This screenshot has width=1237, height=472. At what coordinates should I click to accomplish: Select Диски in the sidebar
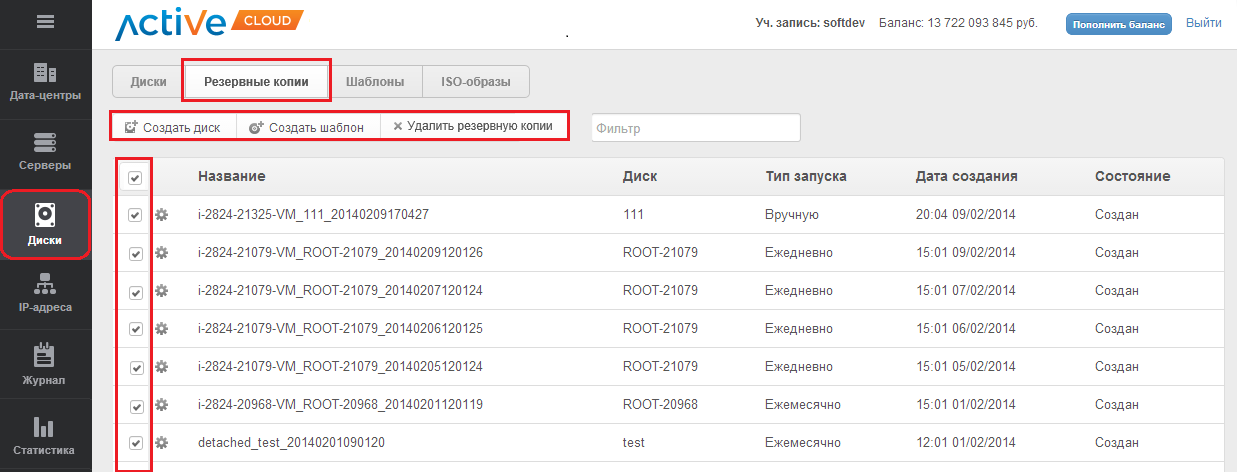coord(45,225)
